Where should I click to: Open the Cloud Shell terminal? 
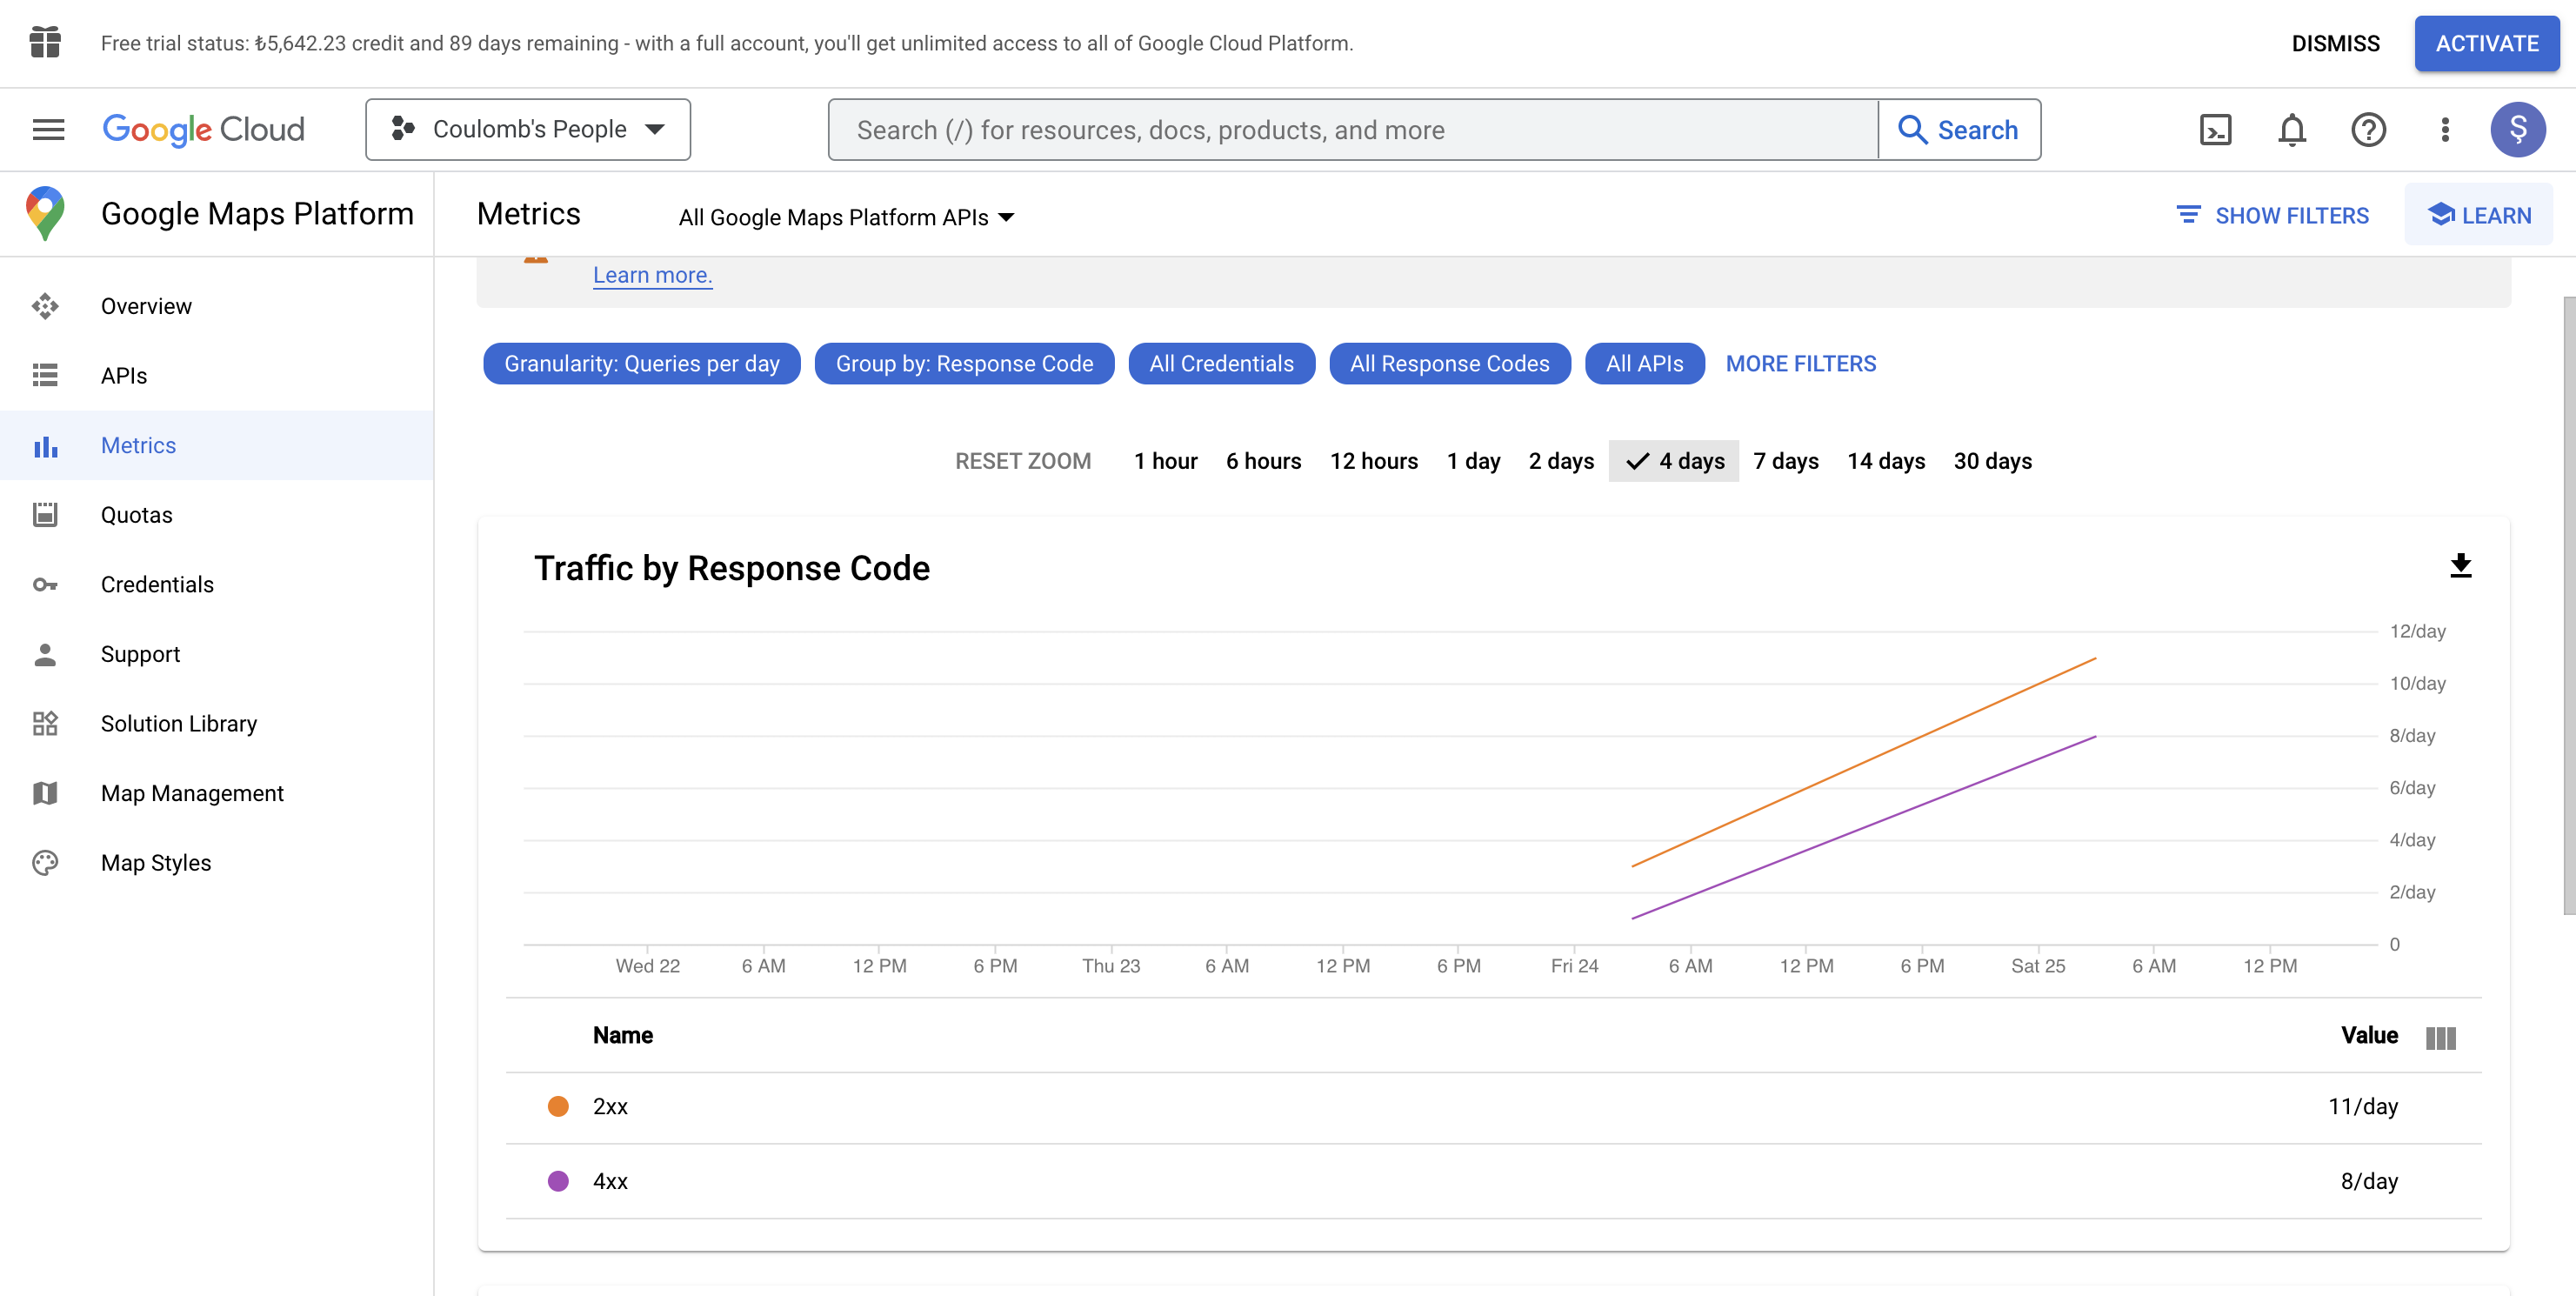pyautogui.click(x=2215, y=129)
